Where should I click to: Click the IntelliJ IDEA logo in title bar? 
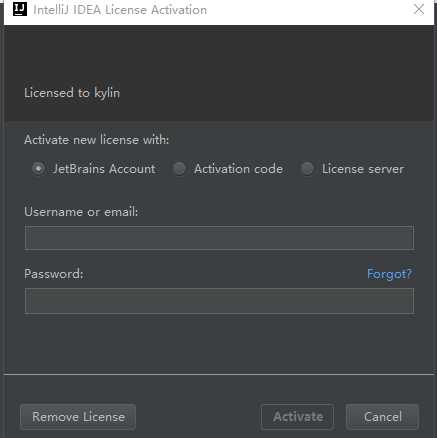click(x=20, y=9)
